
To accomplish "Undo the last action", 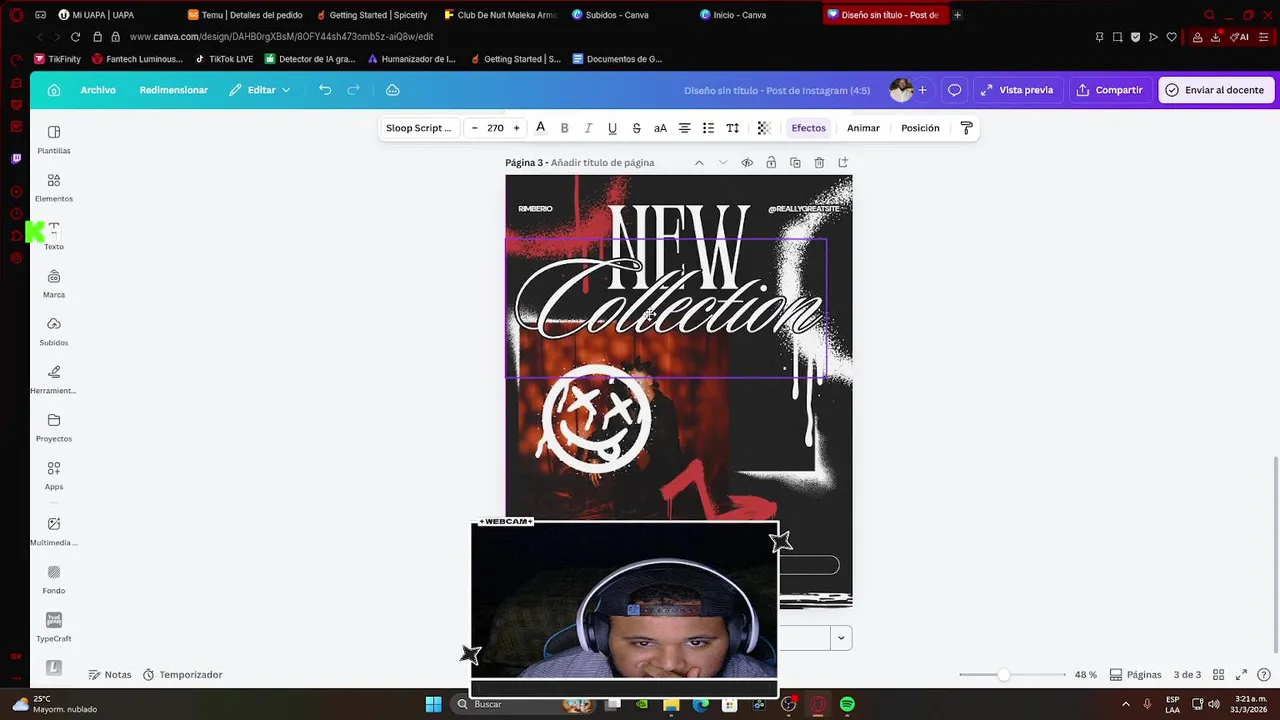I will 325,90.
